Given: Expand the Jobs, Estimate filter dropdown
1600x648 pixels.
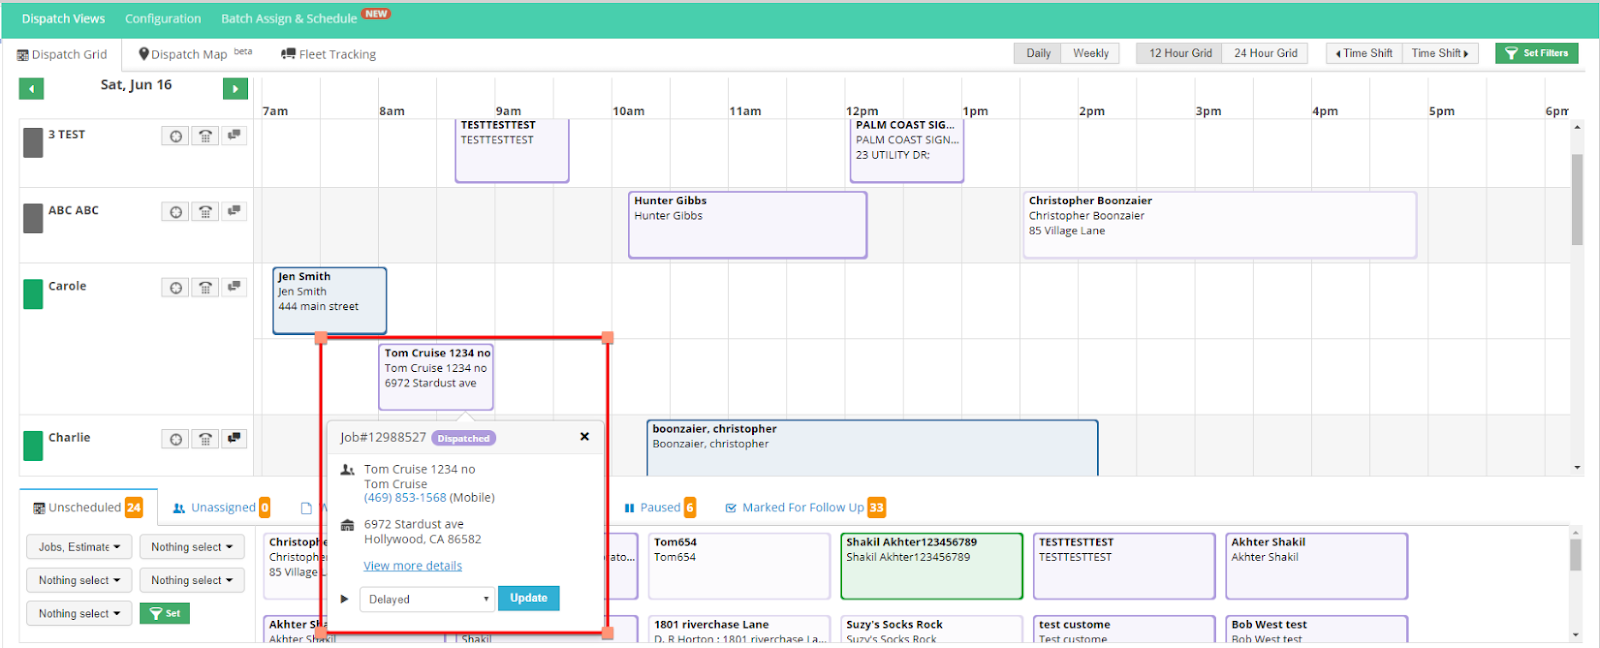Looking at the screenshot, I should point(79,547).
